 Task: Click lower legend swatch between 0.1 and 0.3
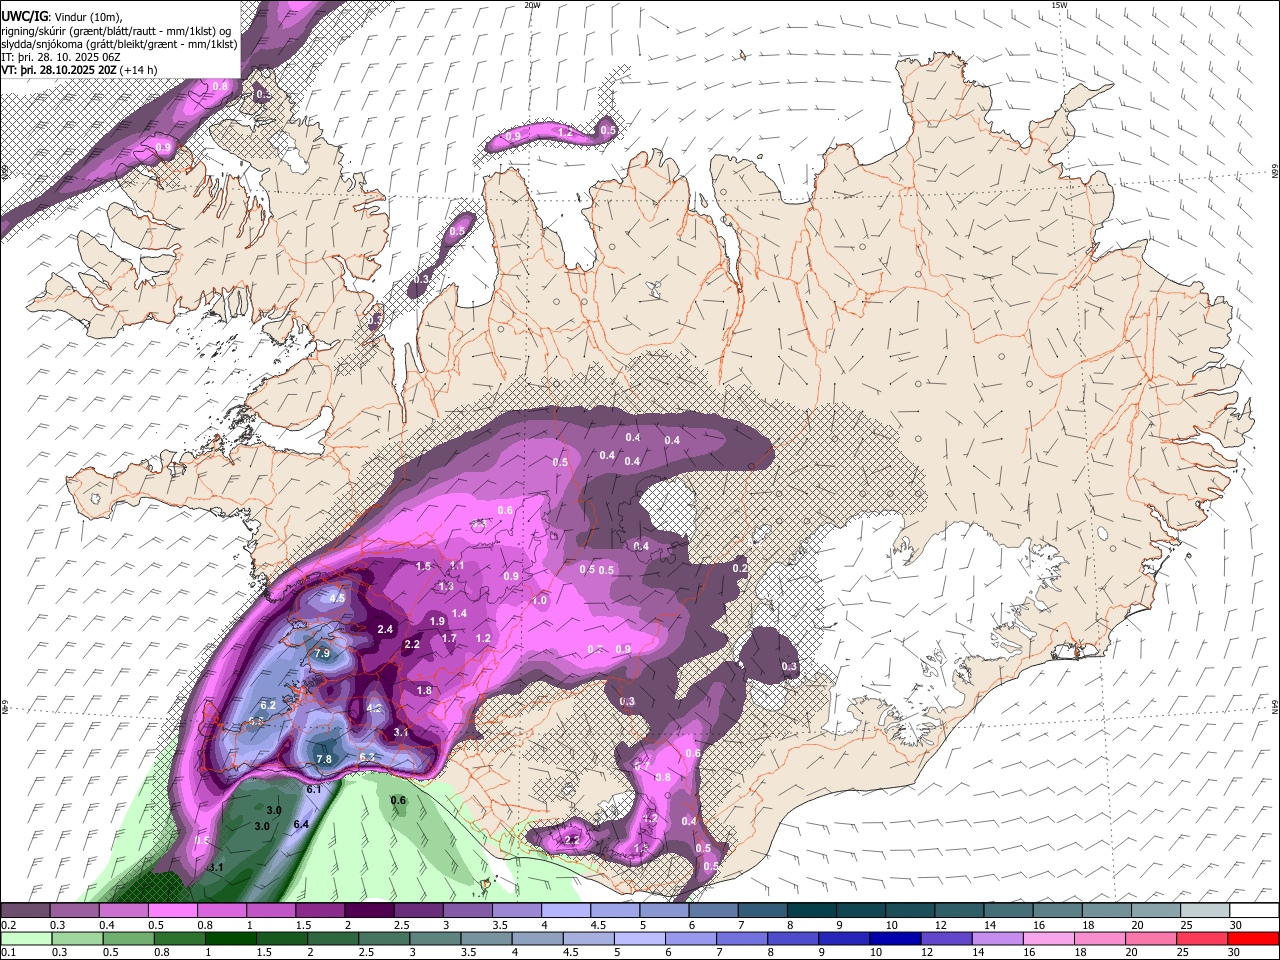pos(26,938)
